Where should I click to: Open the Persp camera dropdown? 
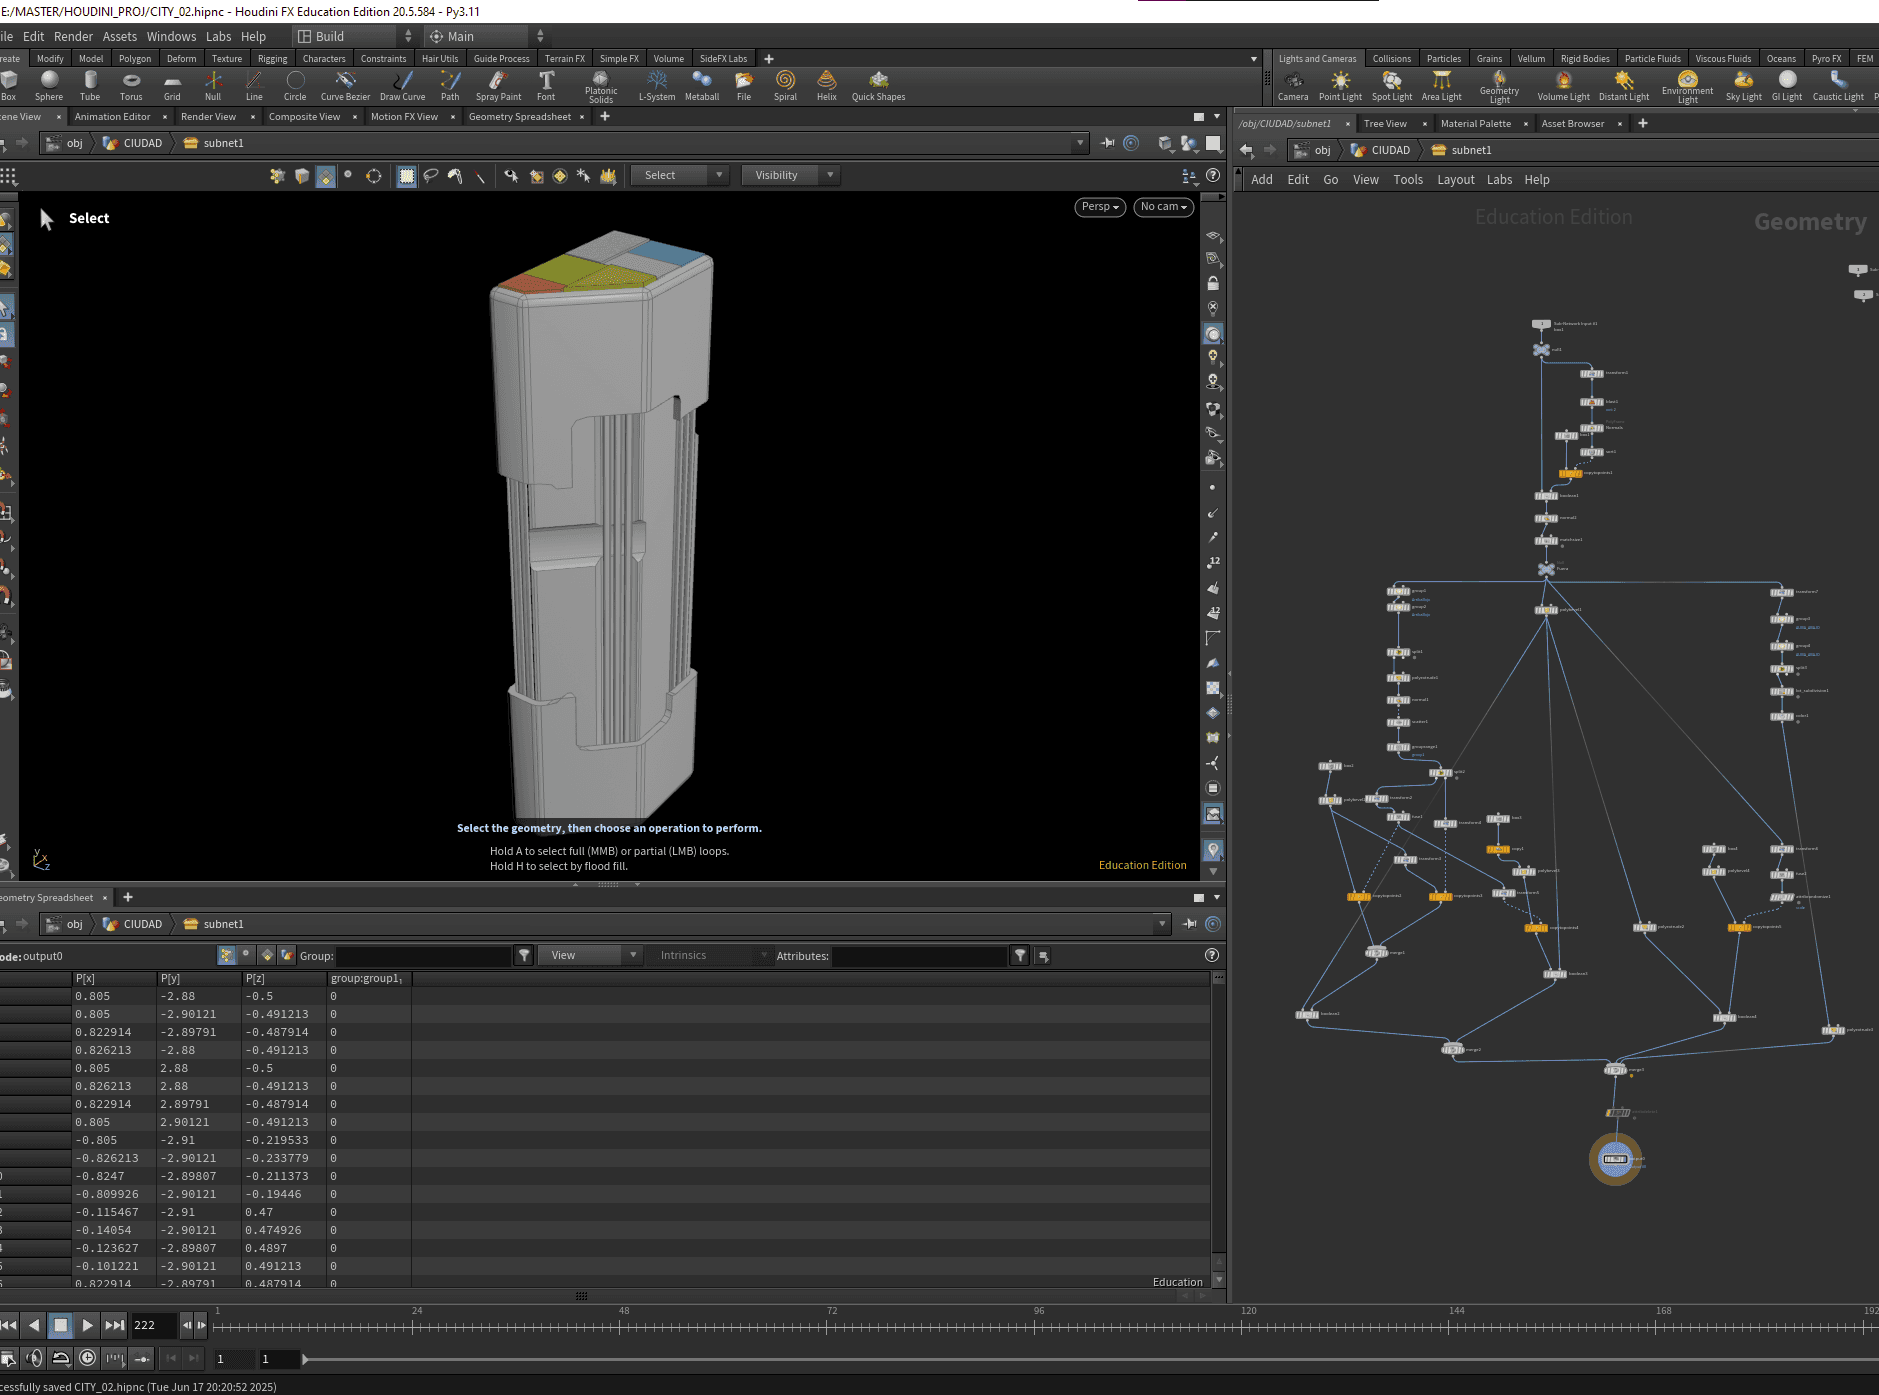coord(1100,207)
